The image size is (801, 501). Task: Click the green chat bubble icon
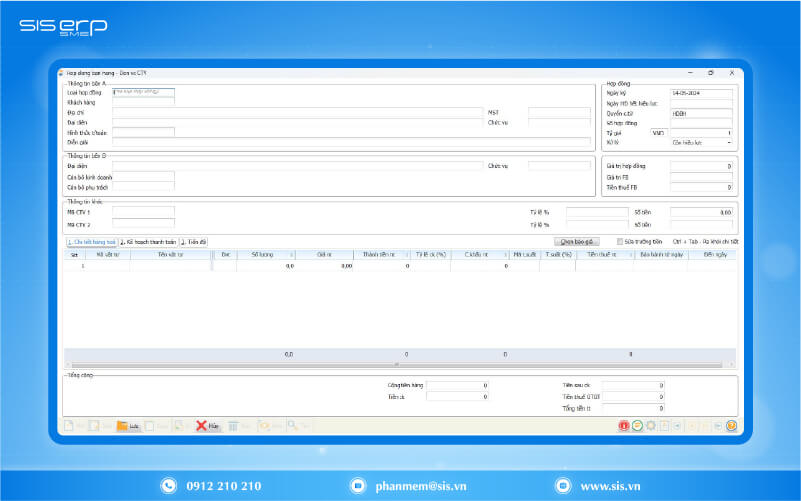(x=638, y=425)
